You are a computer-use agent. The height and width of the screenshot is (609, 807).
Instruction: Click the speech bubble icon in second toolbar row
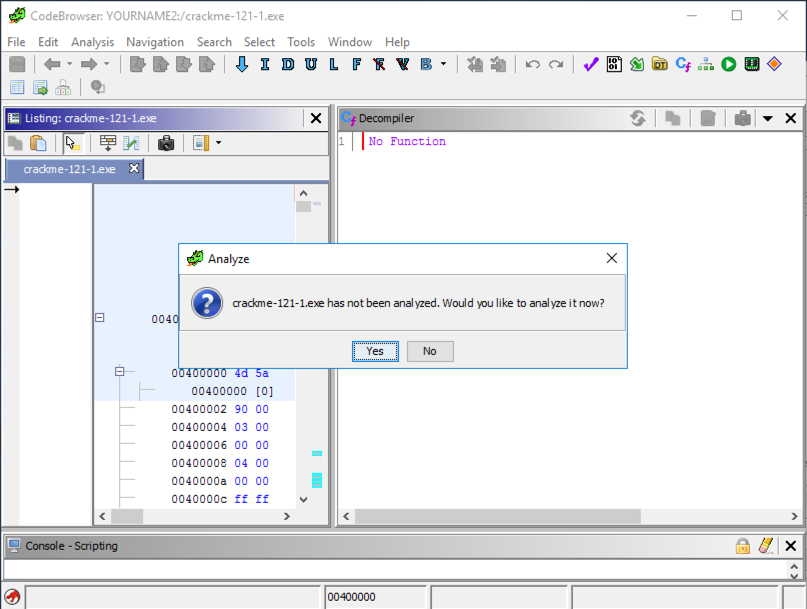click(98, 87)
